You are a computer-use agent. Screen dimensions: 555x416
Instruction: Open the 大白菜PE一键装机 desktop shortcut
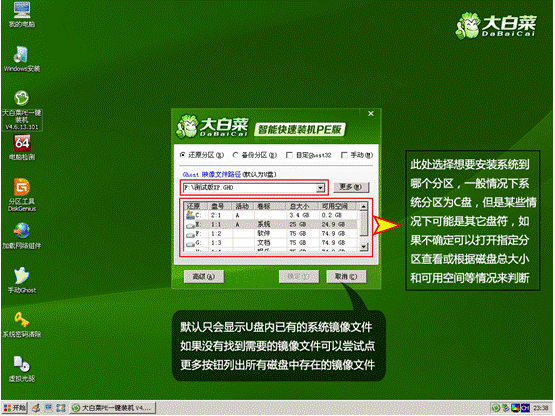(x=22, y=110)
